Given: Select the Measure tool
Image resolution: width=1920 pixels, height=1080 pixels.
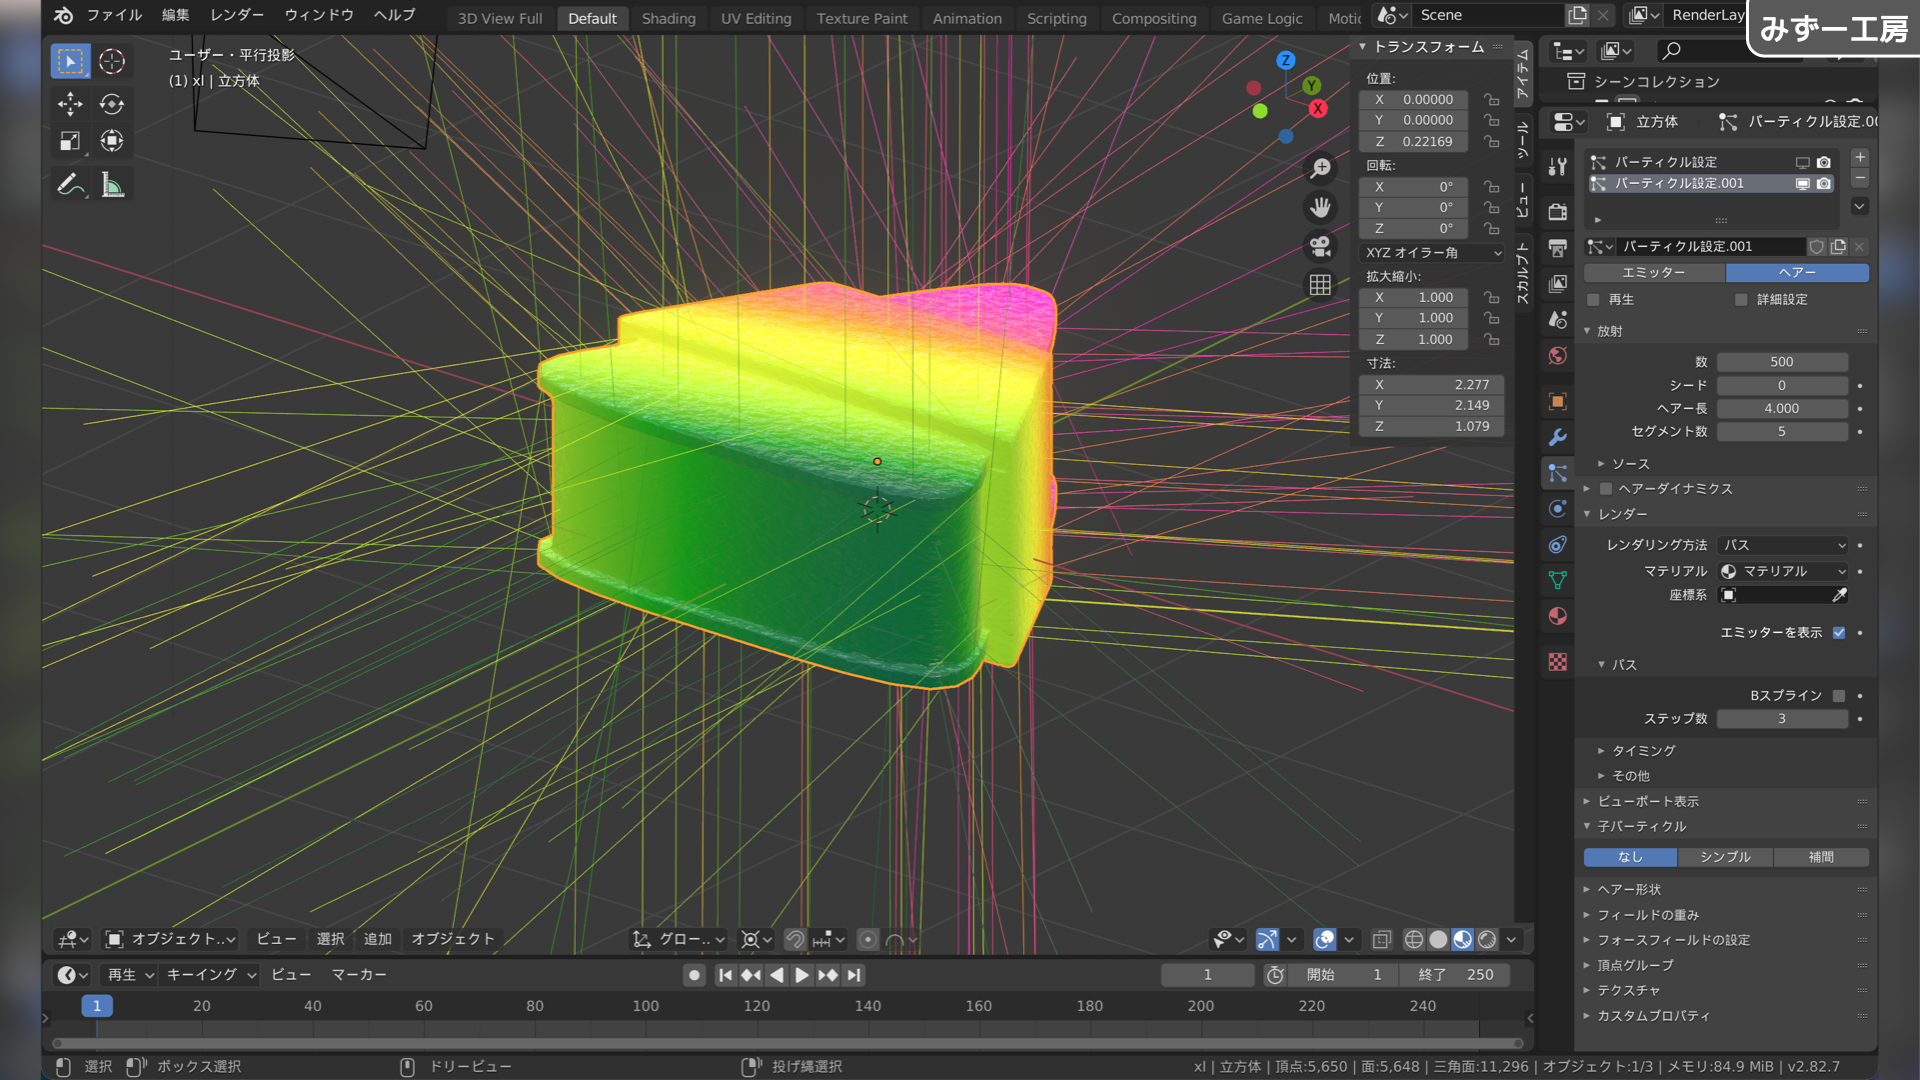Looking at the screenshot, I should pyautogui.click(x=112, y=184).
